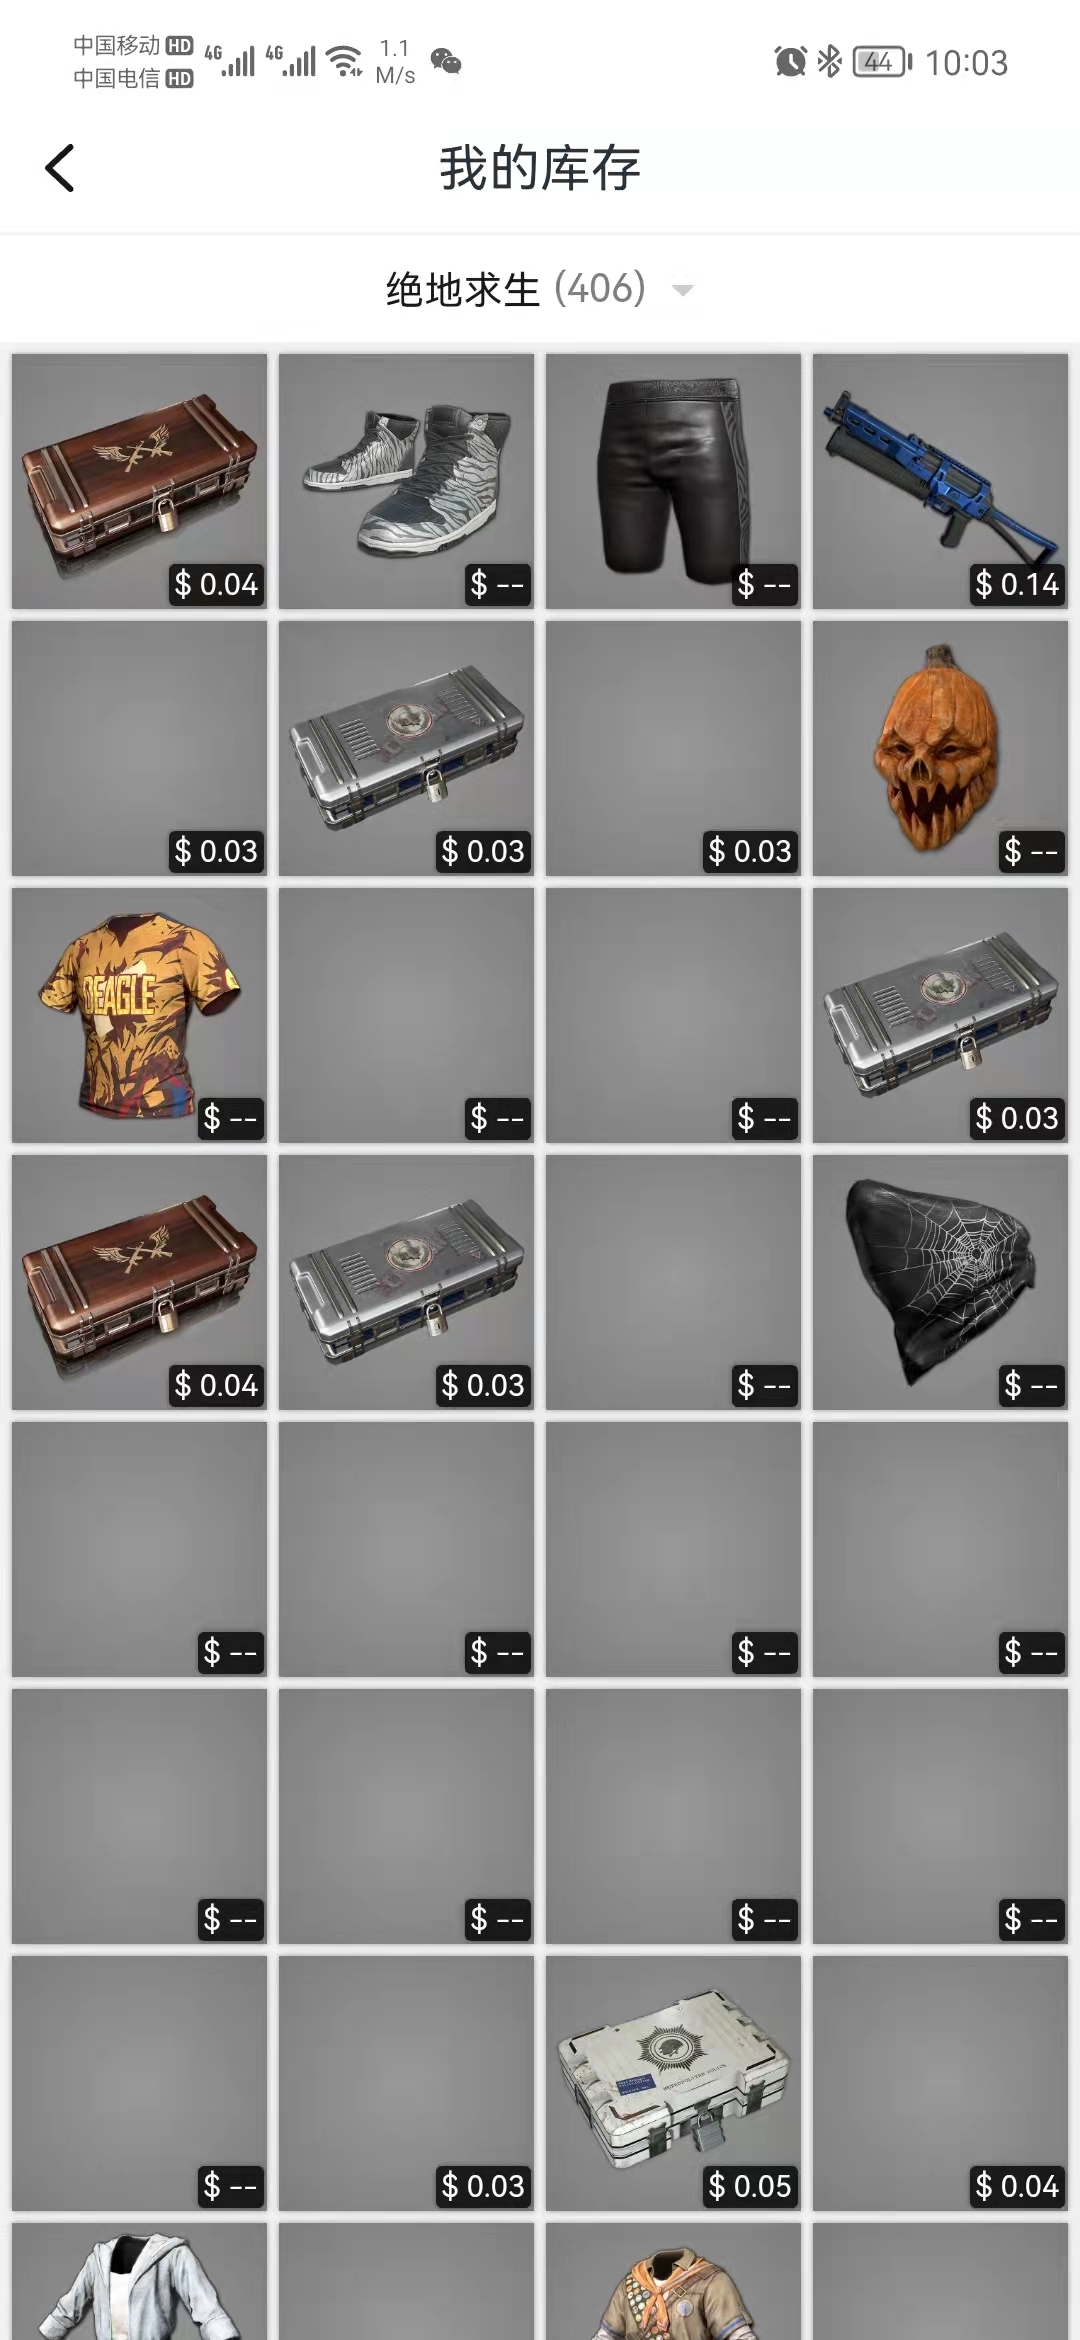Viewport: 1080px width, 2340px height.
Task: Open the 绝地求生 game selector label
Action: (463, 290)
